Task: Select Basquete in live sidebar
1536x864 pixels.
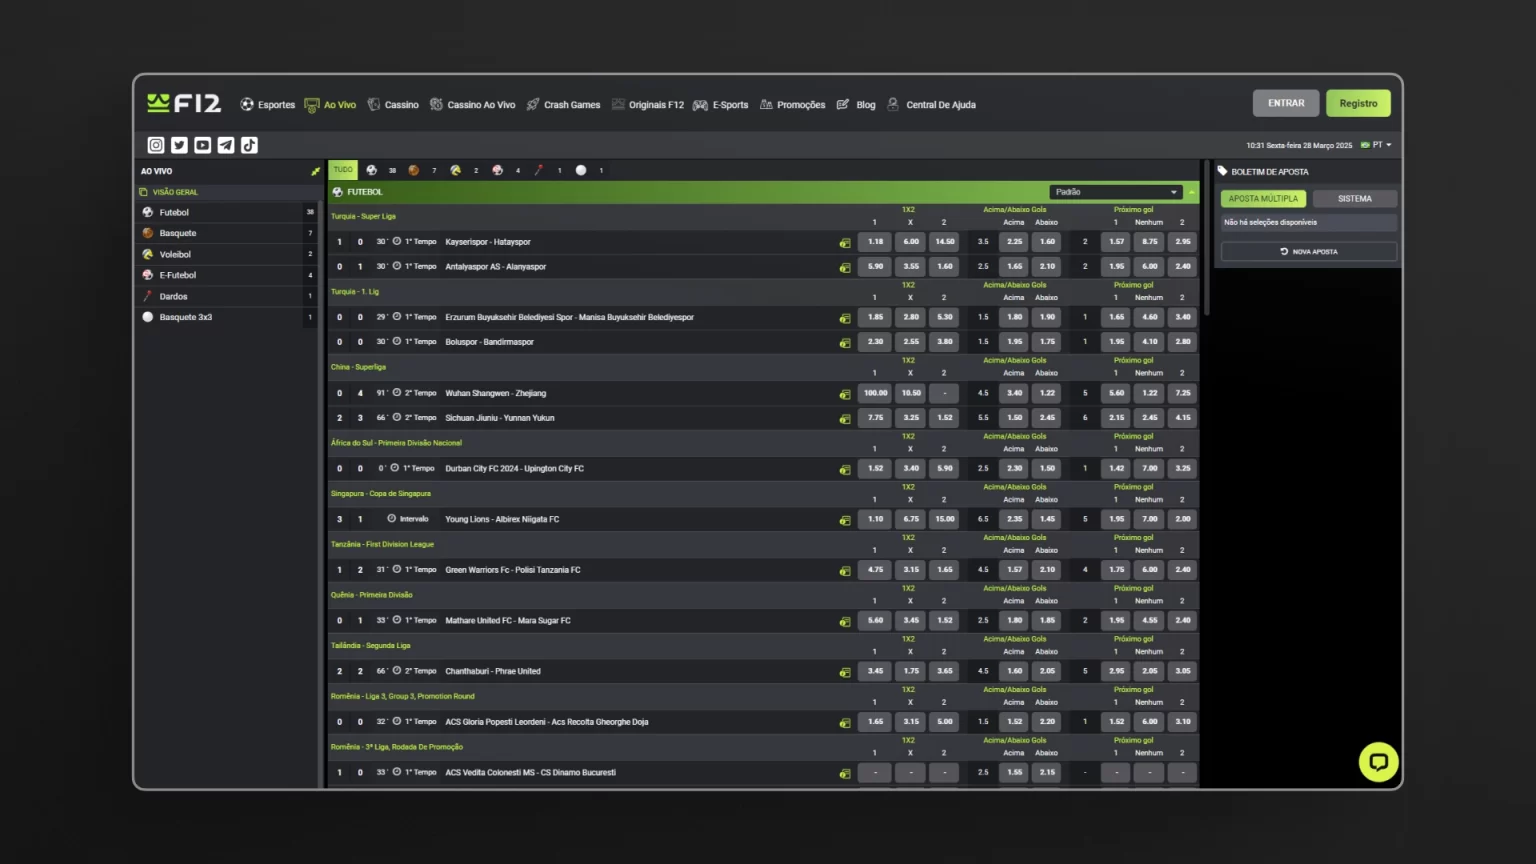Action: [228, 233]
